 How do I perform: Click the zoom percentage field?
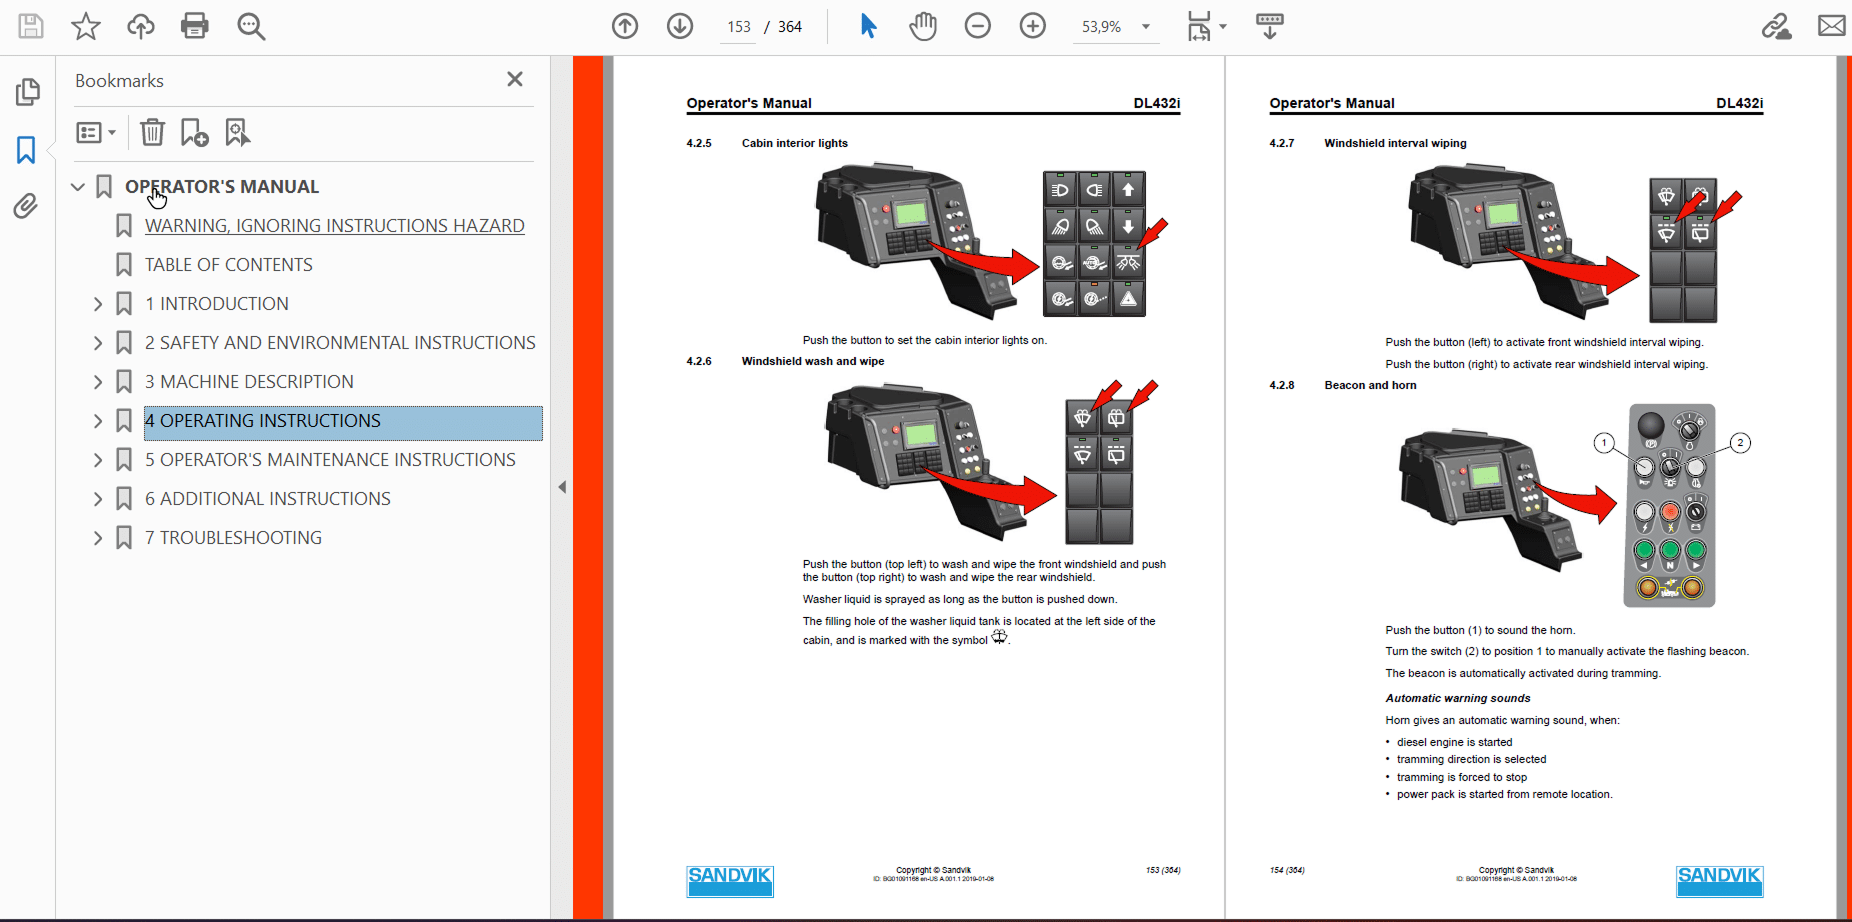click(x=1101, y=27)
